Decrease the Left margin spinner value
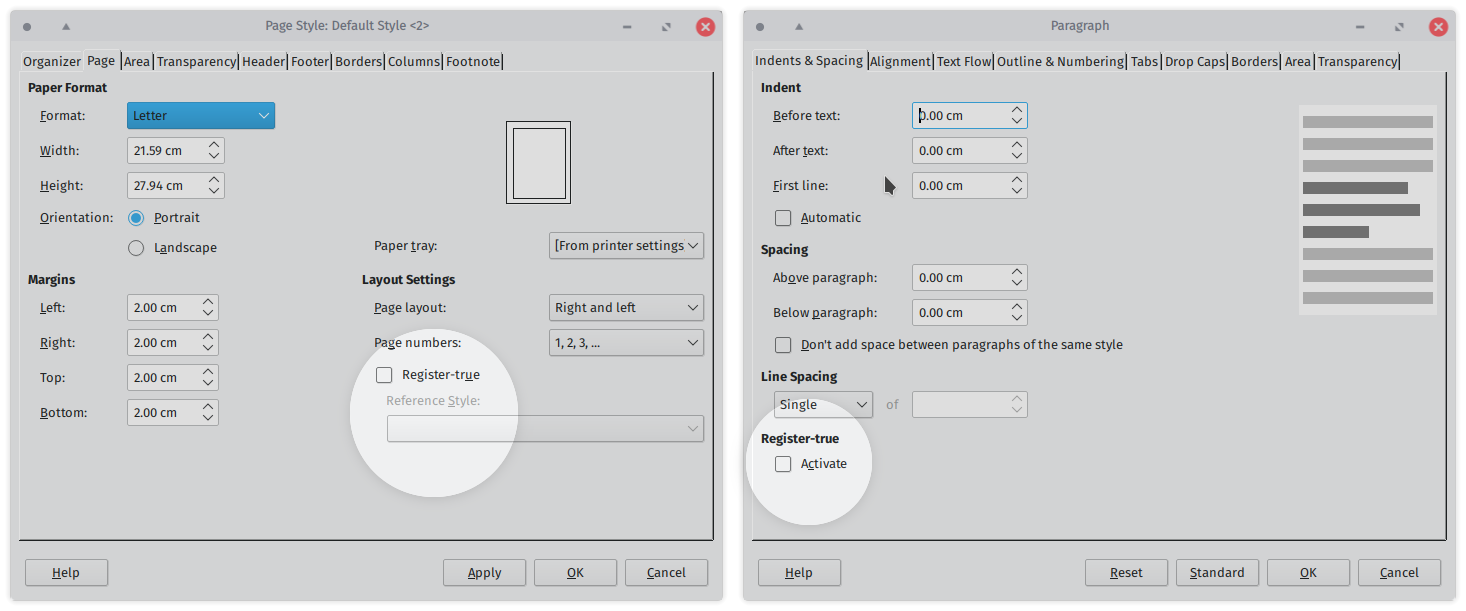 pyautogui.click(x=208, y=314)
